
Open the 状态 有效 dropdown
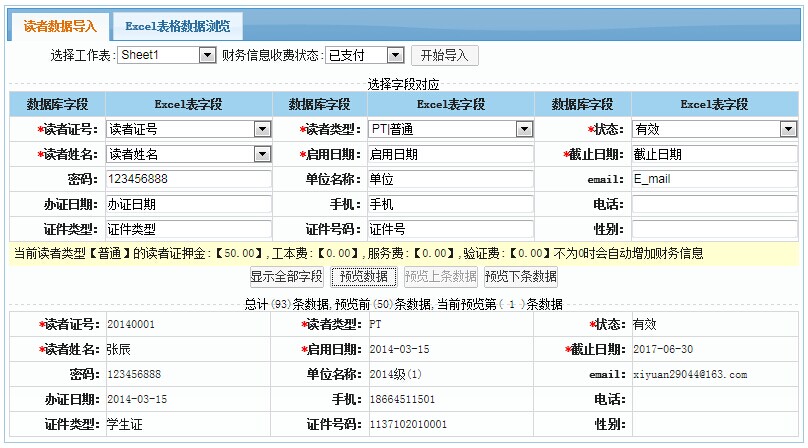(714, 129)
